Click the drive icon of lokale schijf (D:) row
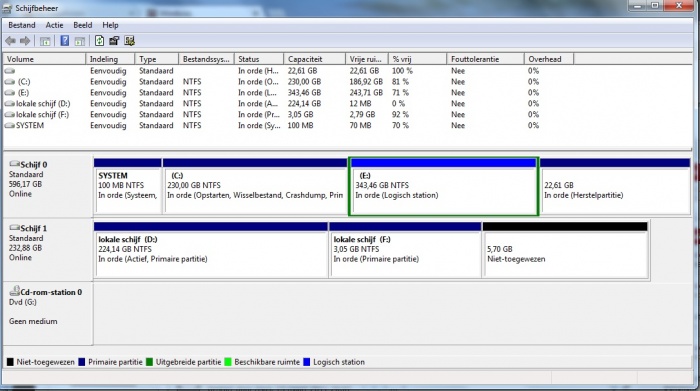700x391 pixels. 9,104
